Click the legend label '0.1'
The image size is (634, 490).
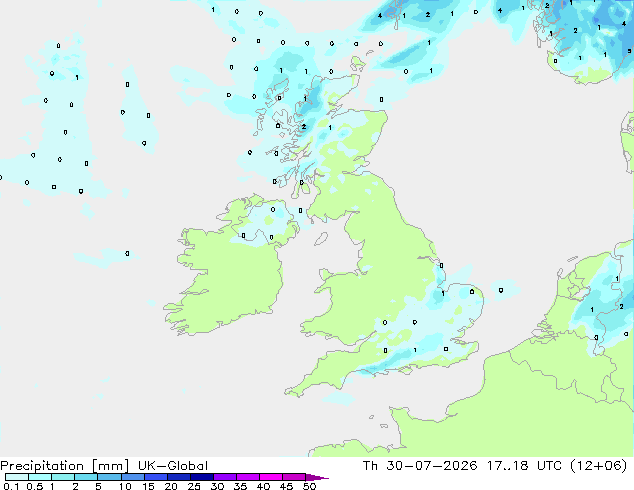click(x=11, y=486)
